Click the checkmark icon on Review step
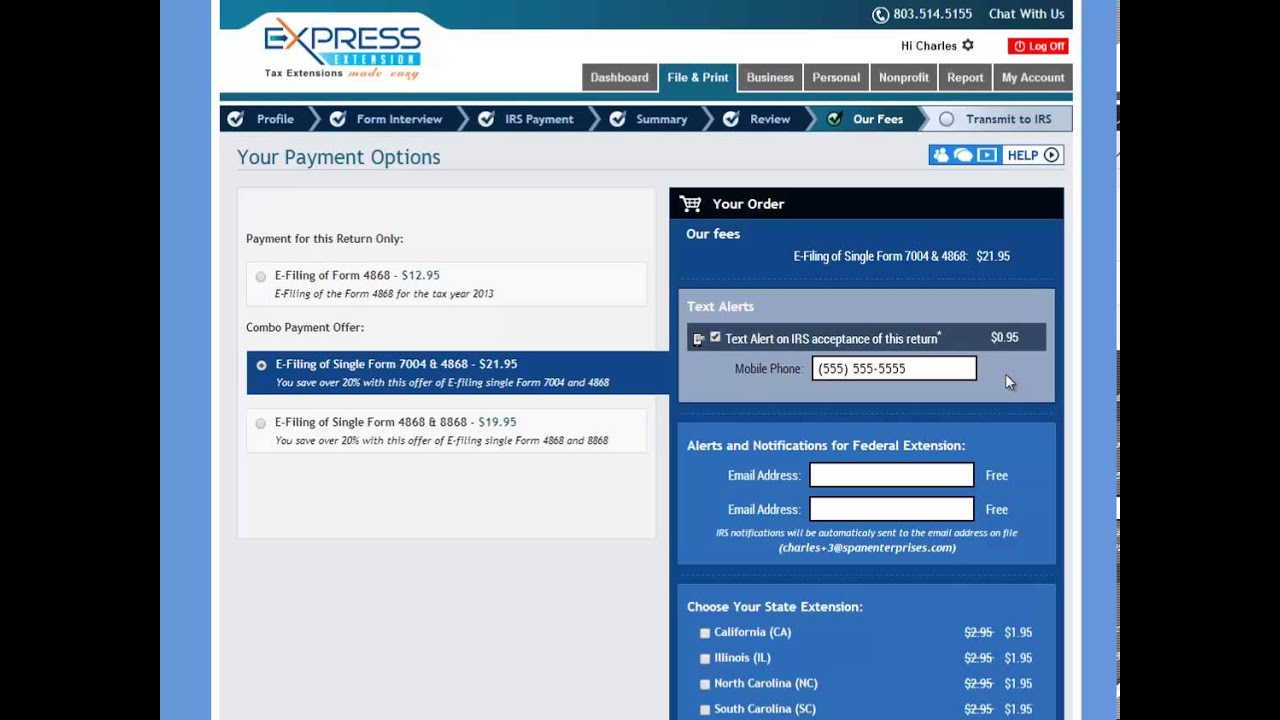The height and width of the screenshot is (720, 1280). 731,119
